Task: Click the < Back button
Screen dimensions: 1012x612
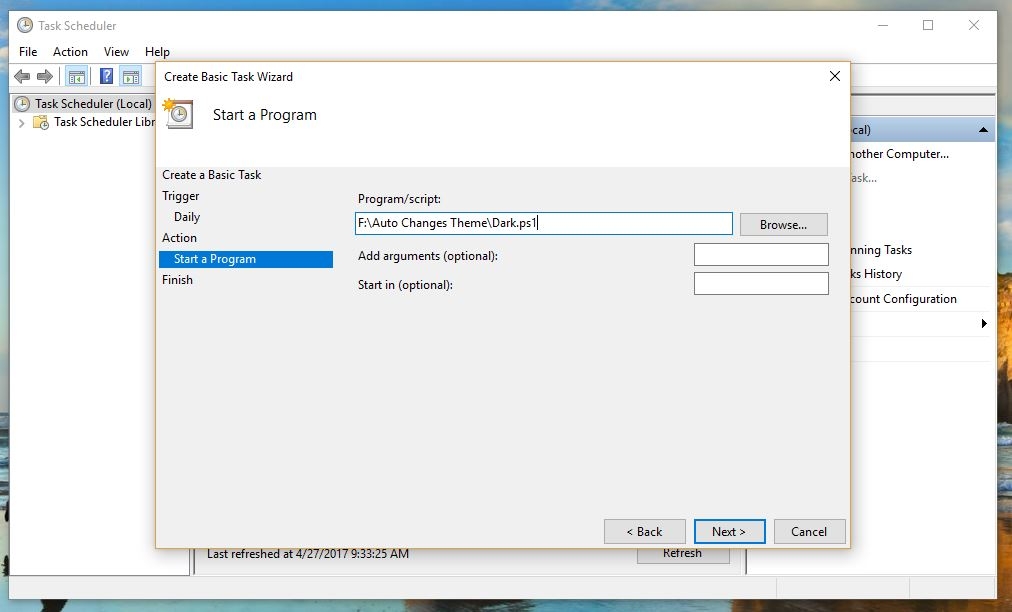Action: 645,531
